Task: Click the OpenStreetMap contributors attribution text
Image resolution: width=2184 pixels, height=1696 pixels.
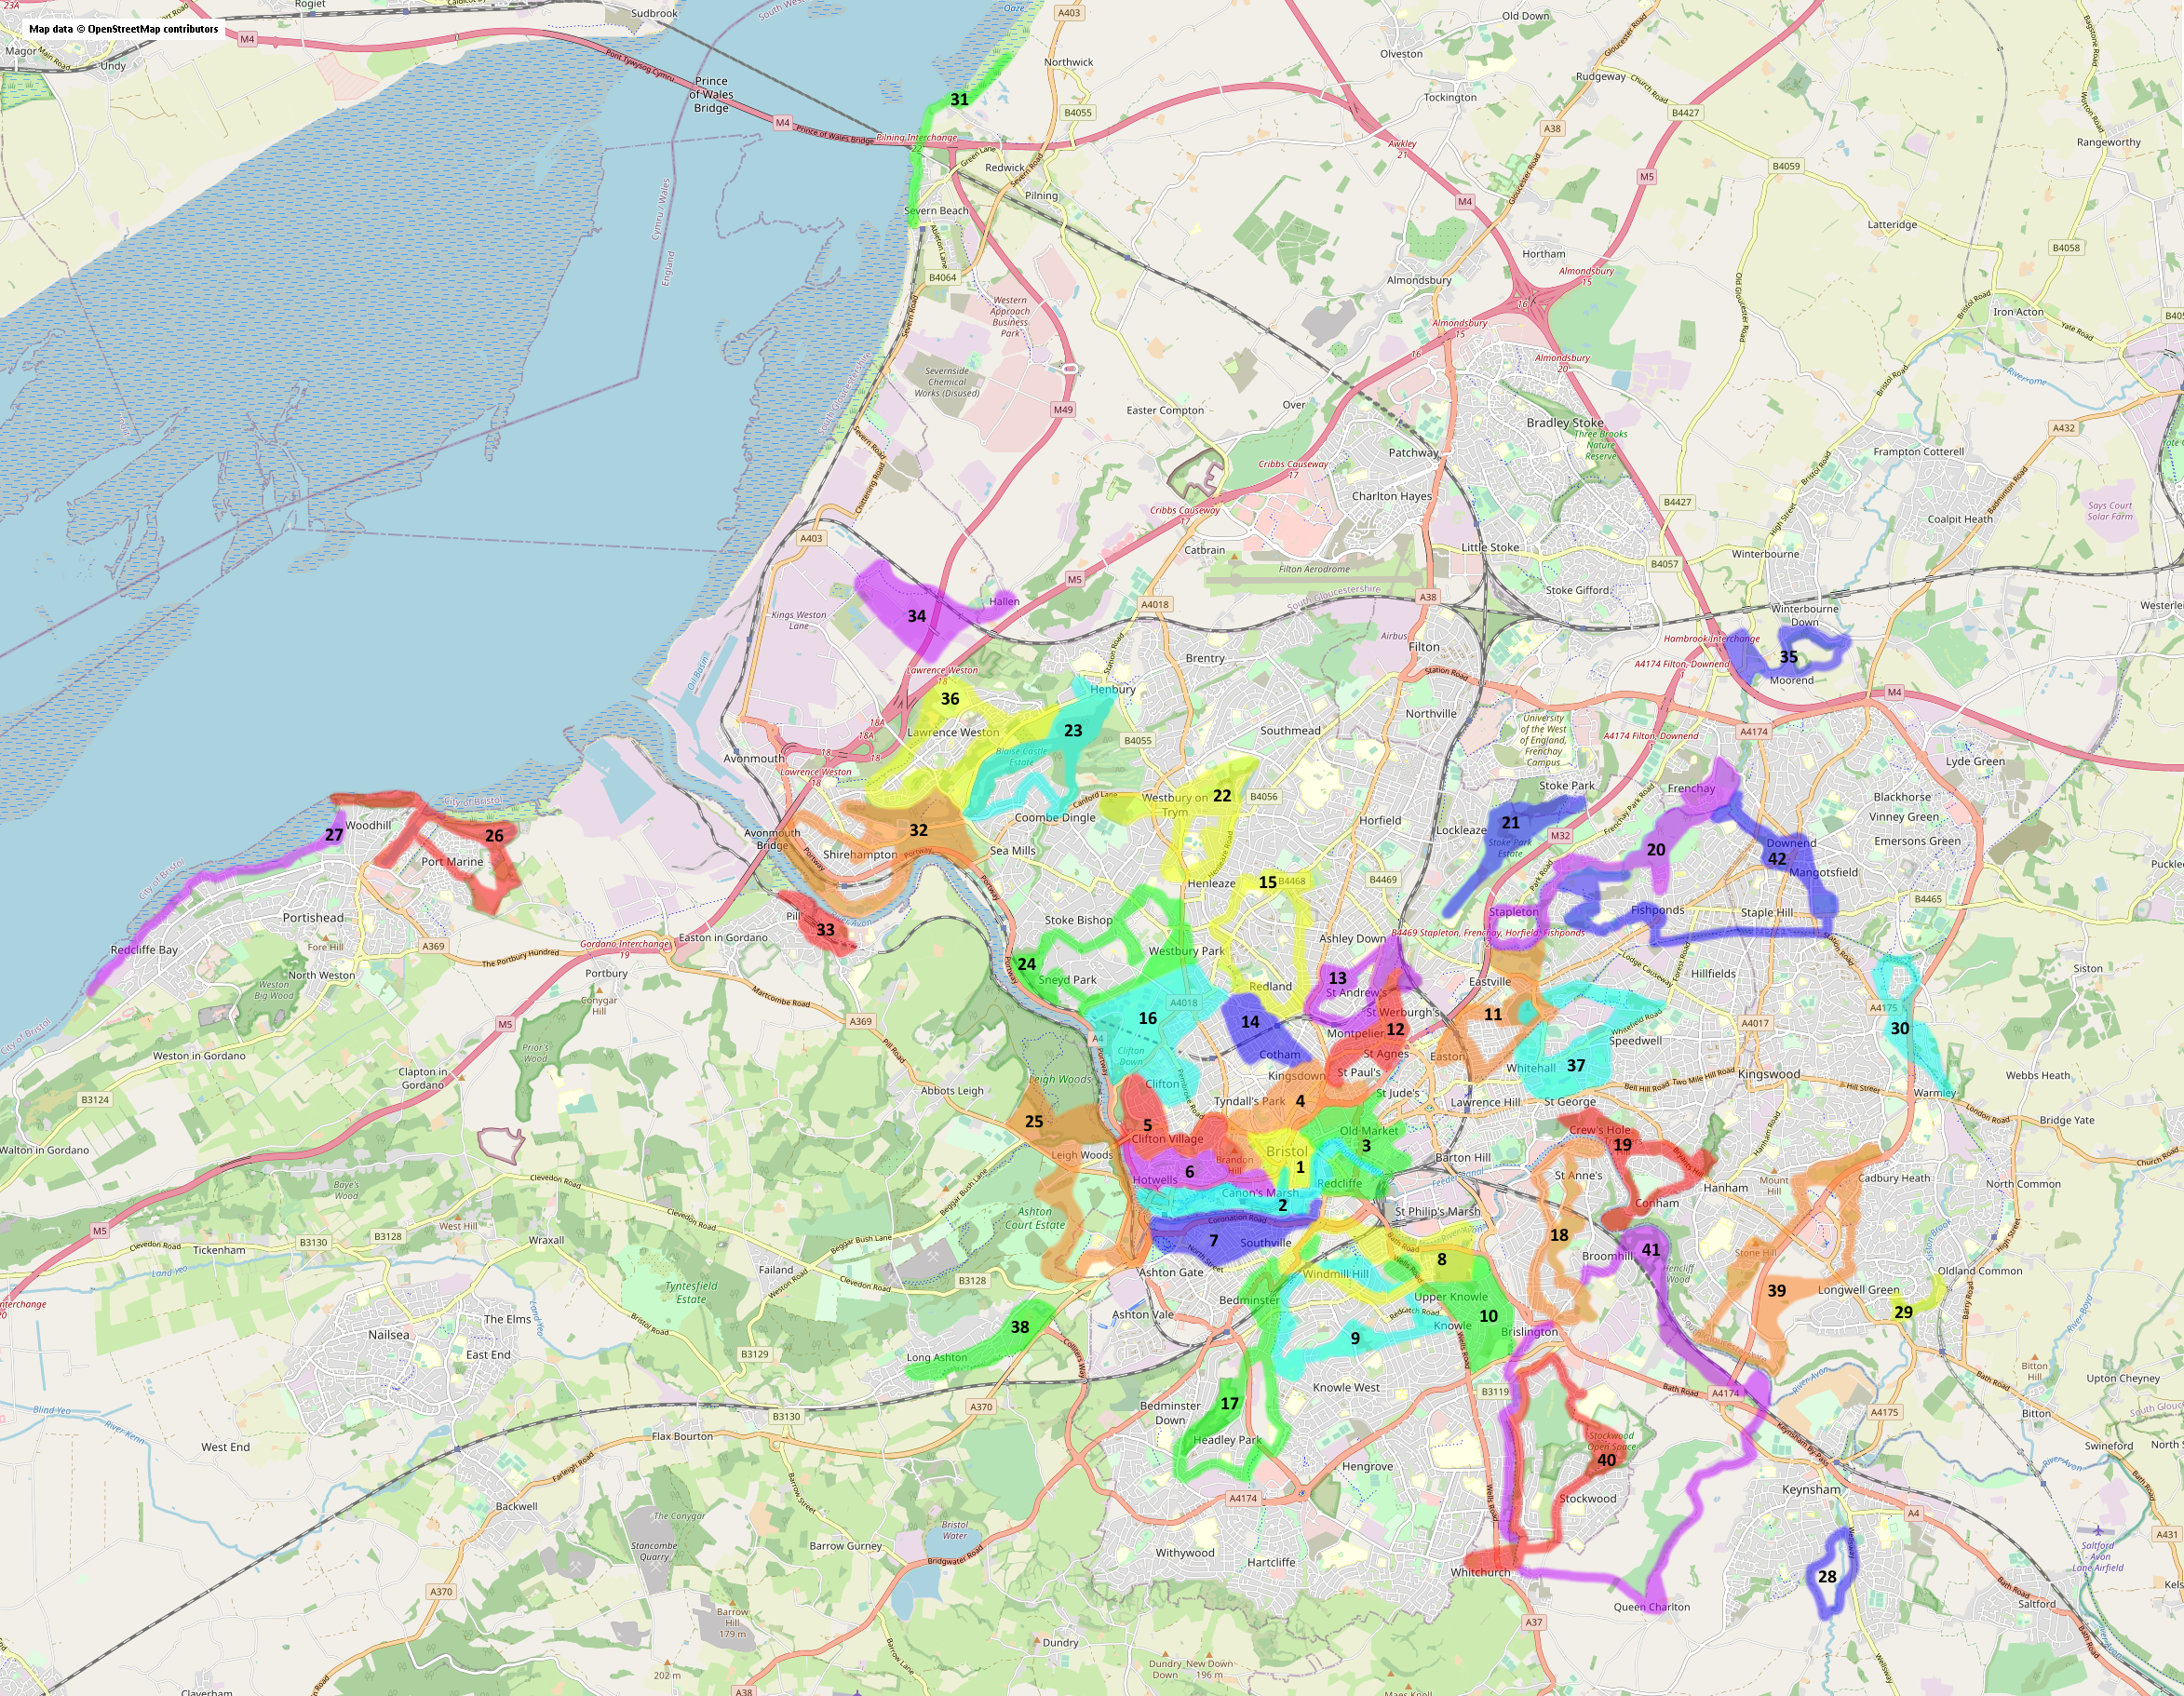Action: [123, 29]
